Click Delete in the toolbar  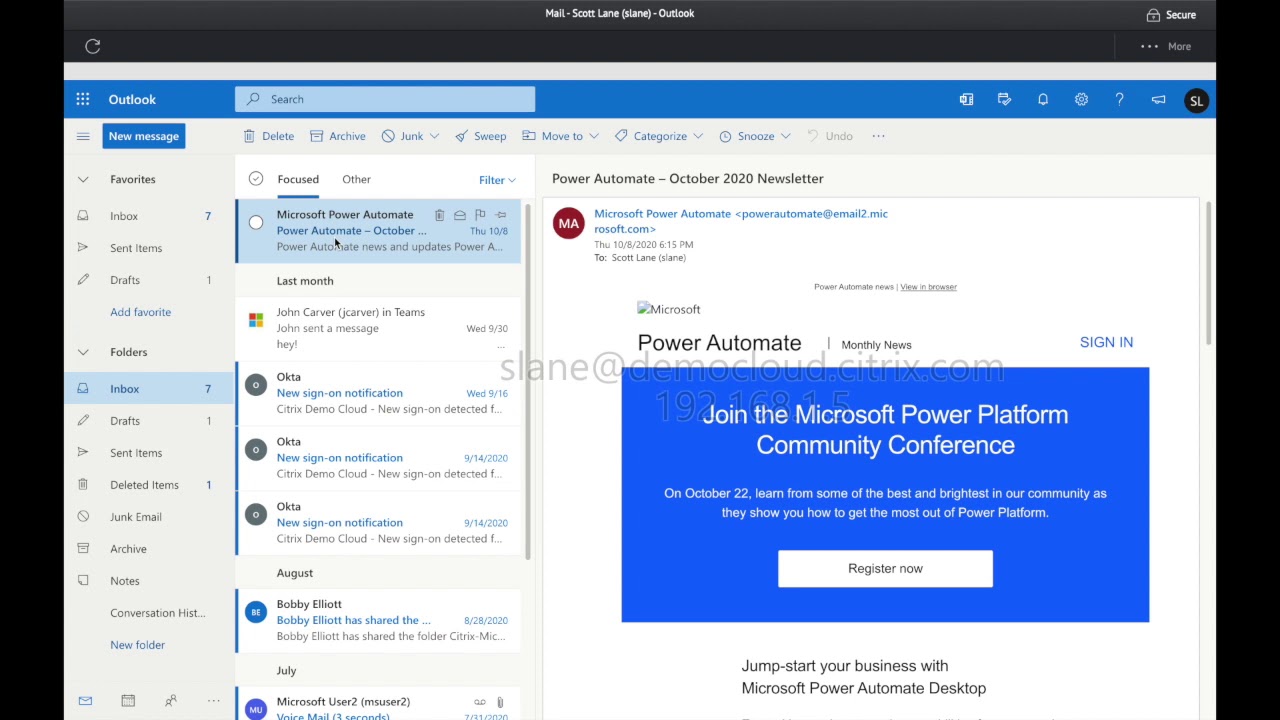coord(269,136)
